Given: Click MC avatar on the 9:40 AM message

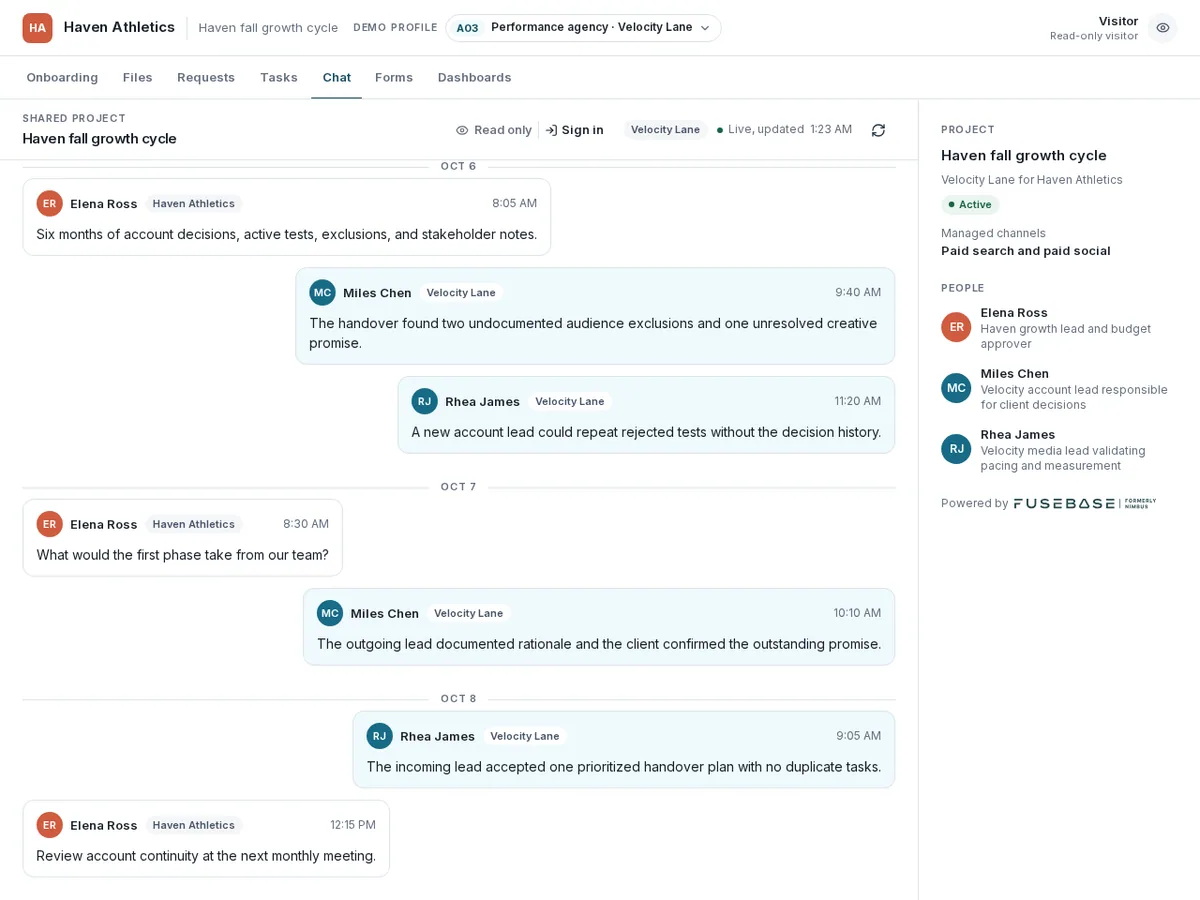Looking at the screenshot, I should coord(322,292).
